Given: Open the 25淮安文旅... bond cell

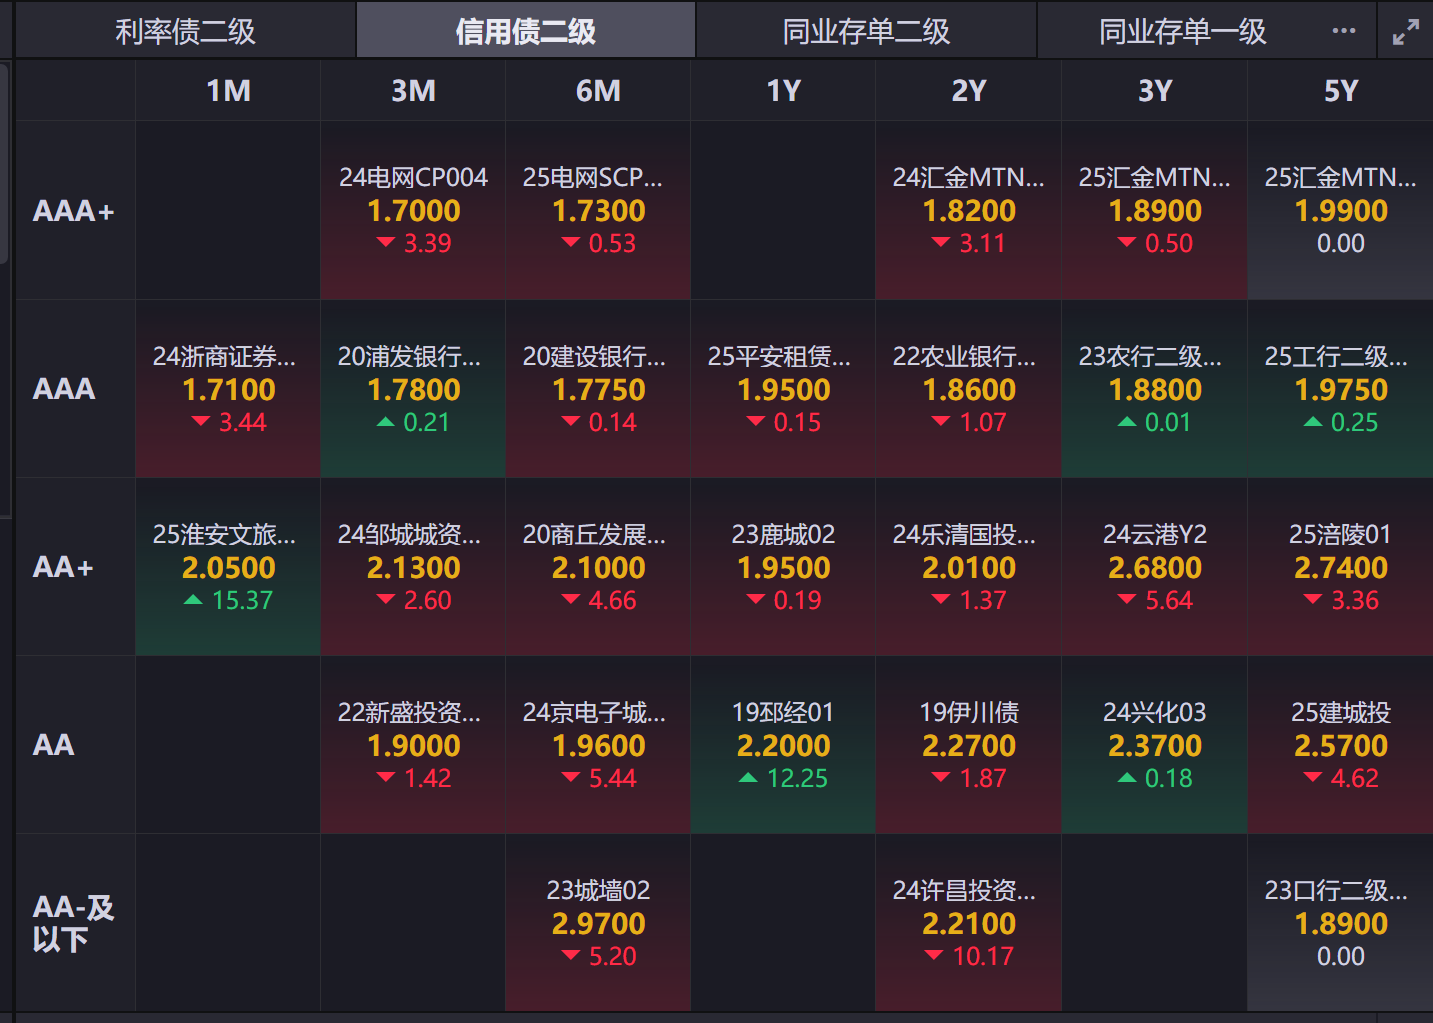Looking at the screenshot, I should click(x=228, y=567).
